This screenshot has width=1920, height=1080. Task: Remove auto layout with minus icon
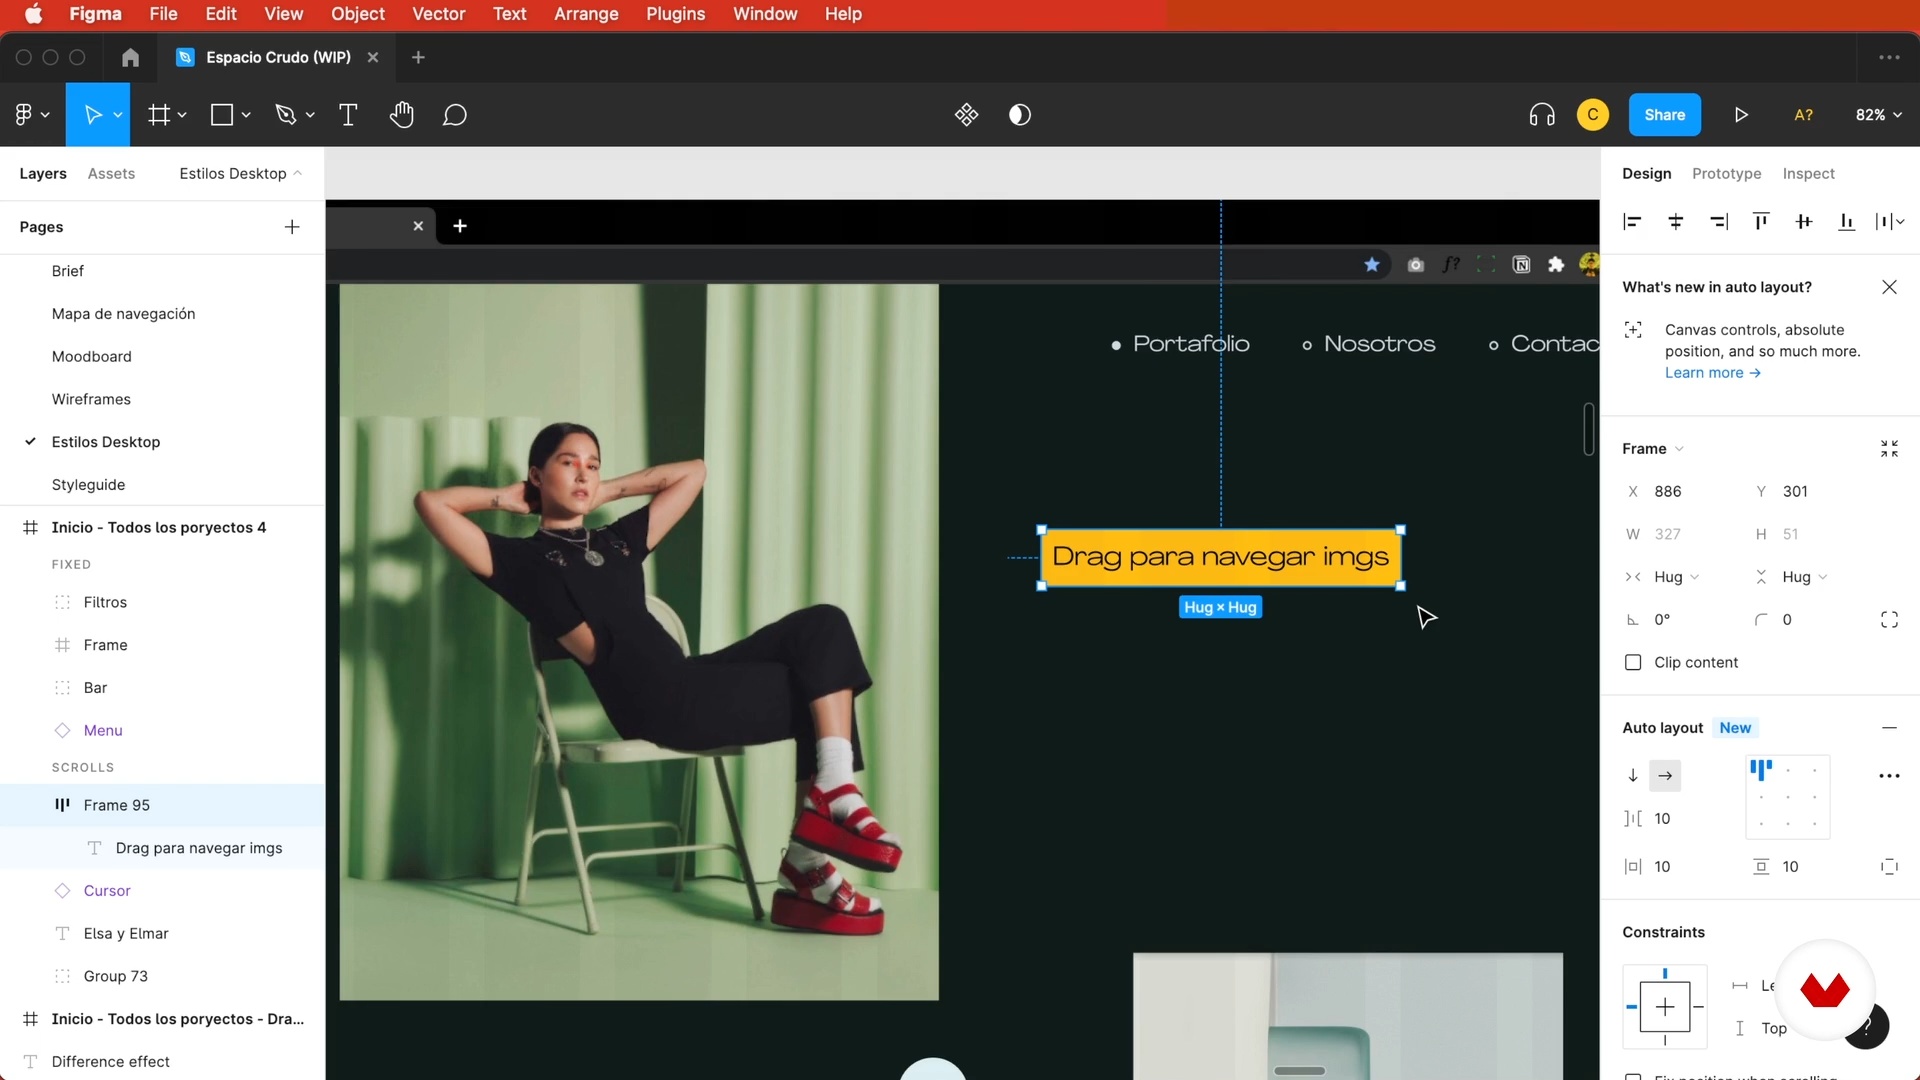point(1889,728)
